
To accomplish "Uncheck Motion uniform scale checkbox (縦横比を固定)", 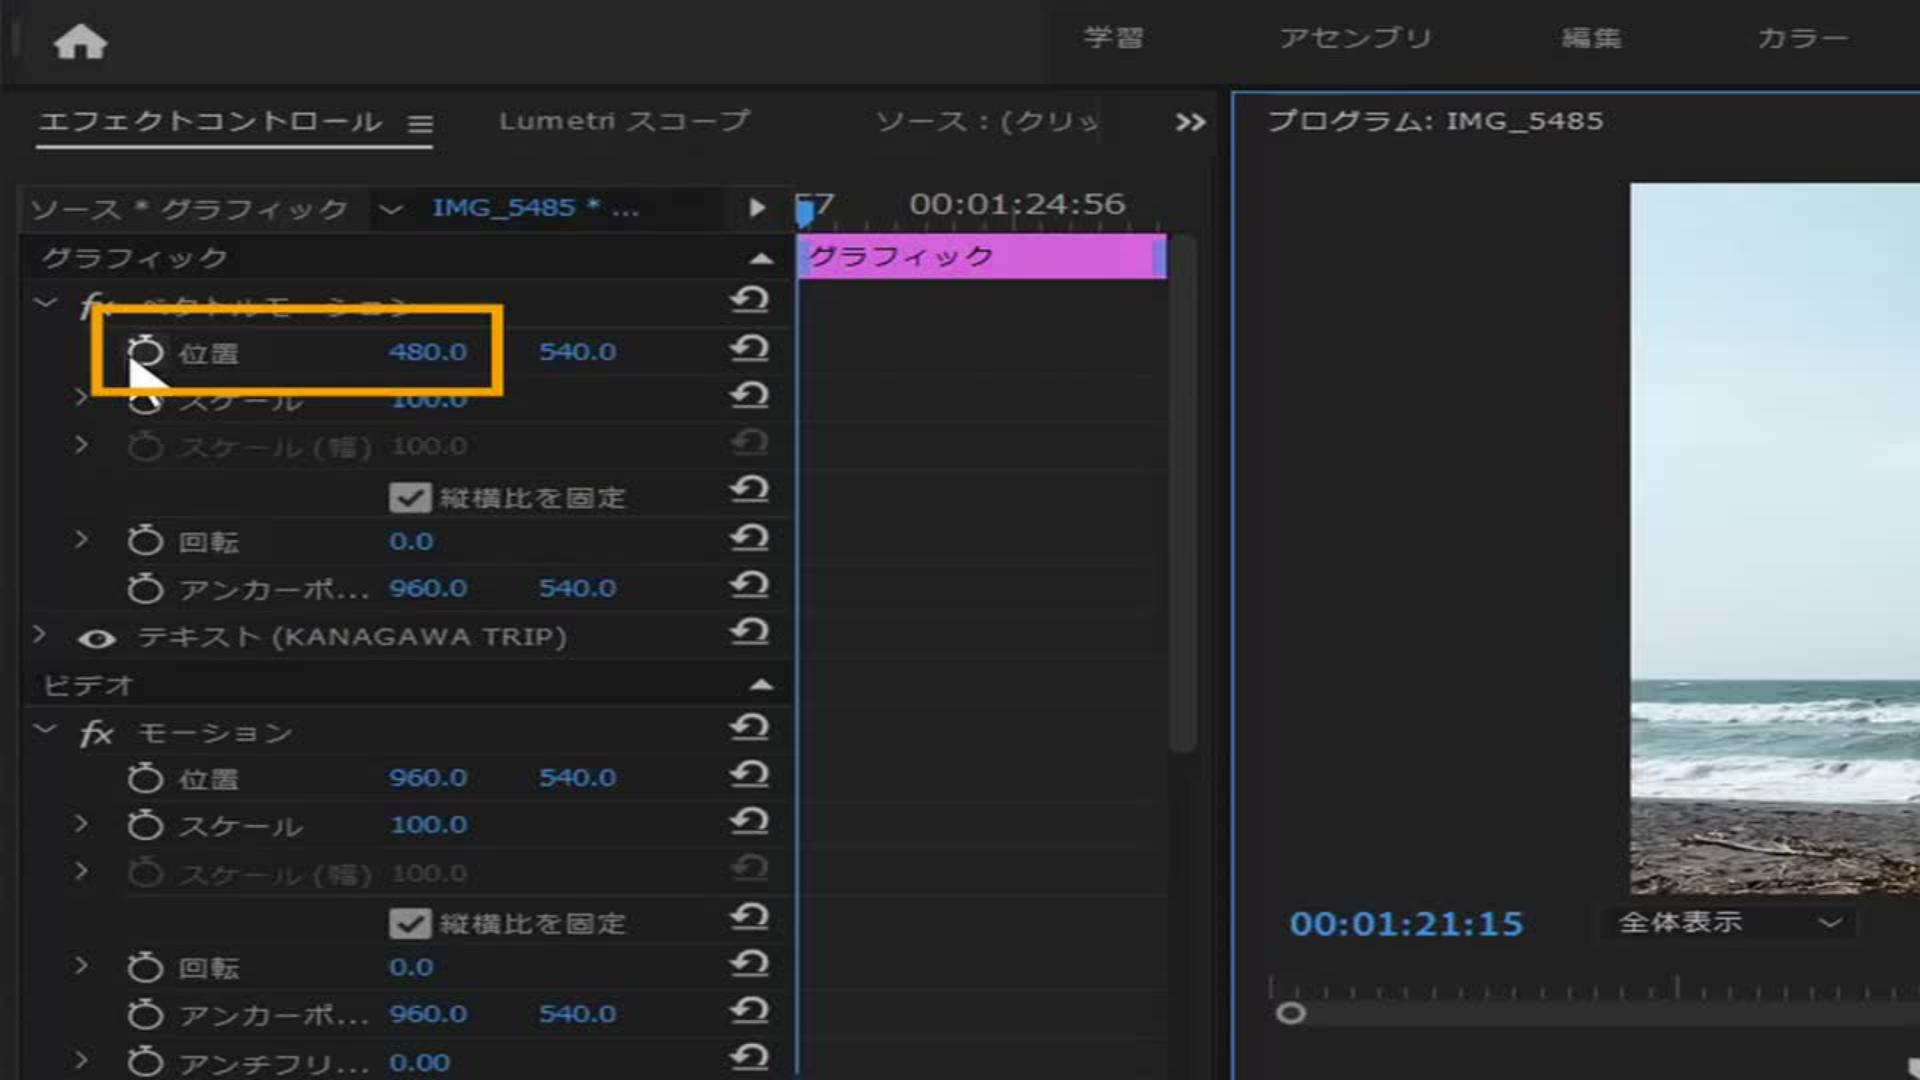I will pos(409,923).
